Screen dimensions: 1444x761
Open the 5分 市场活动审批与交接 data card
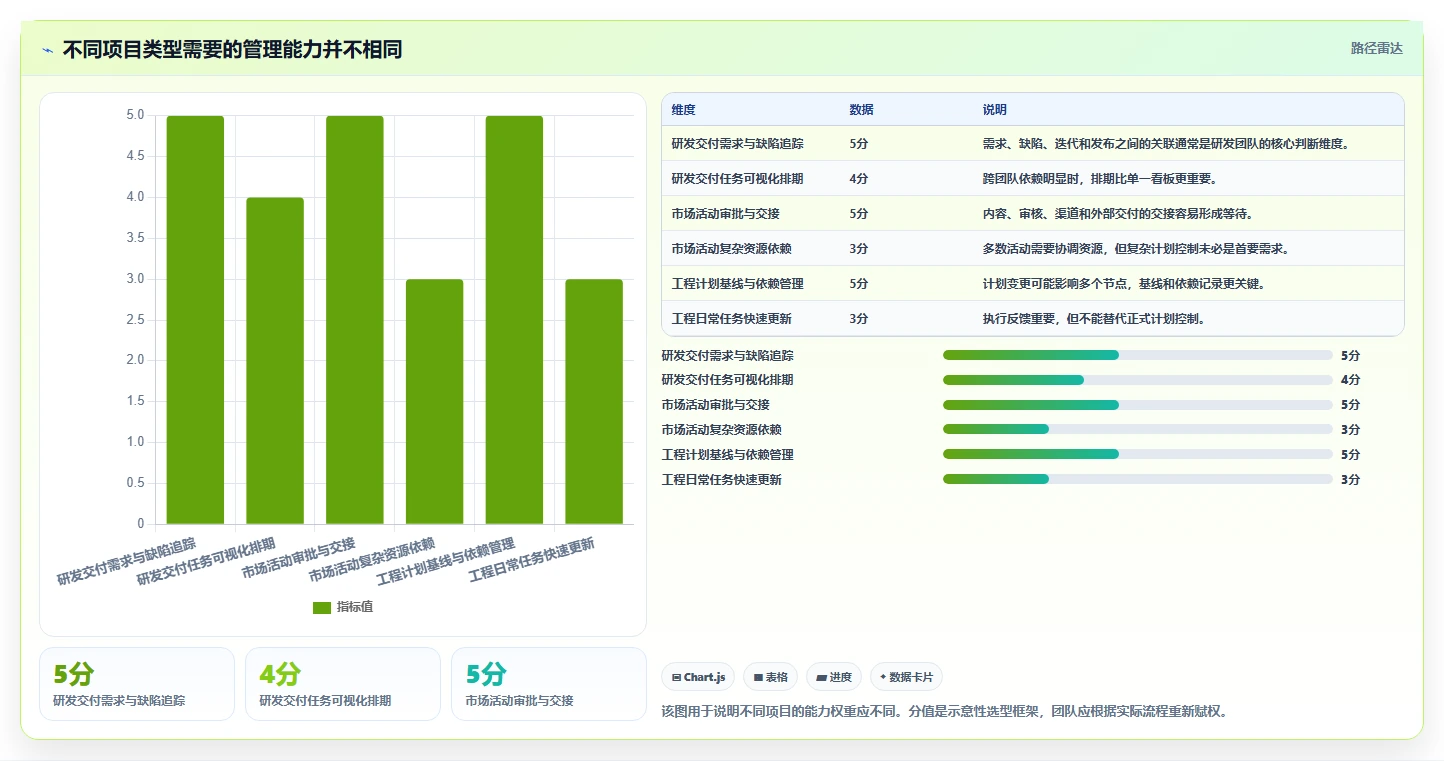(549, 684)
